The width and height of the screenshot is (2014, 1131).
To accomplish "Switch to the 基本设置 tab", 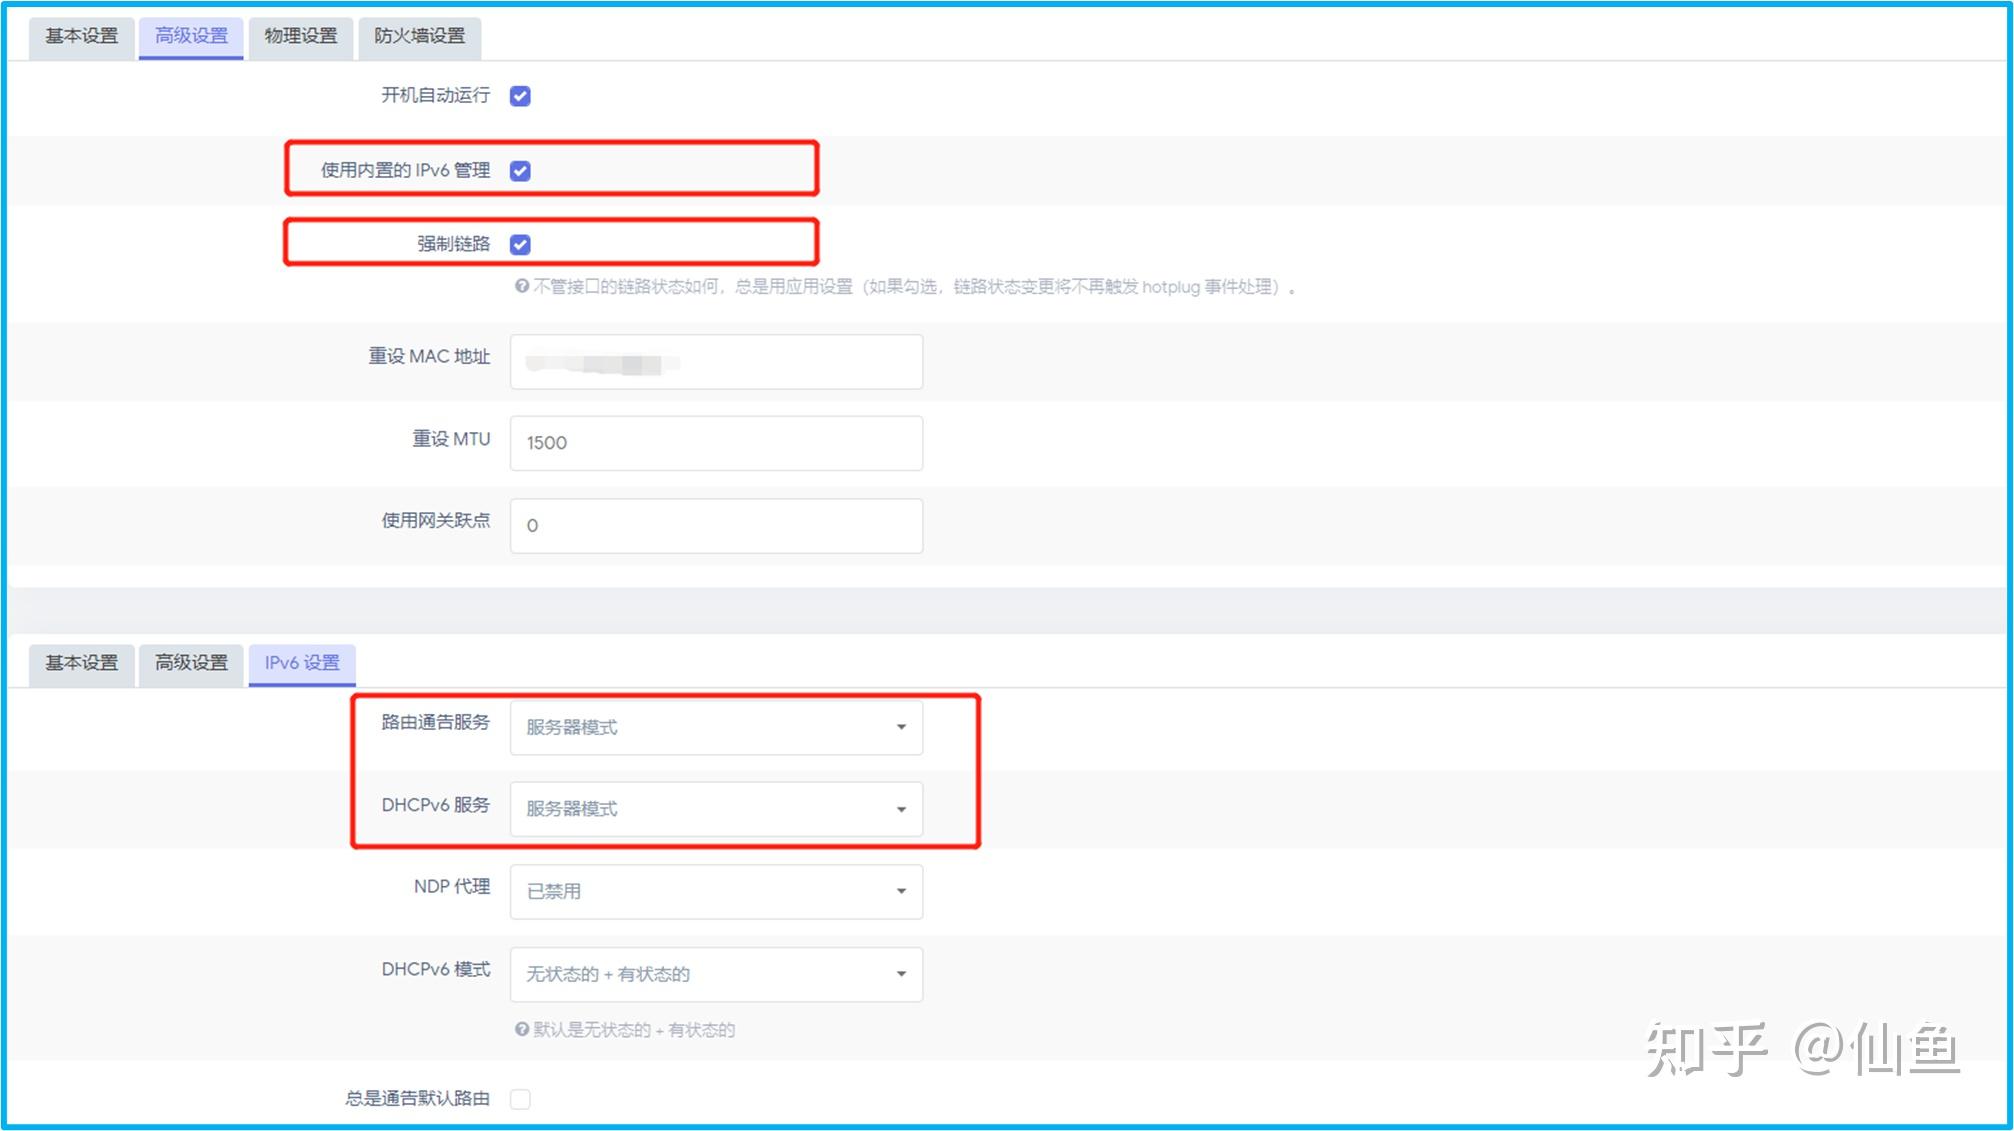I will pyautogui.click(x=80, y=37).
